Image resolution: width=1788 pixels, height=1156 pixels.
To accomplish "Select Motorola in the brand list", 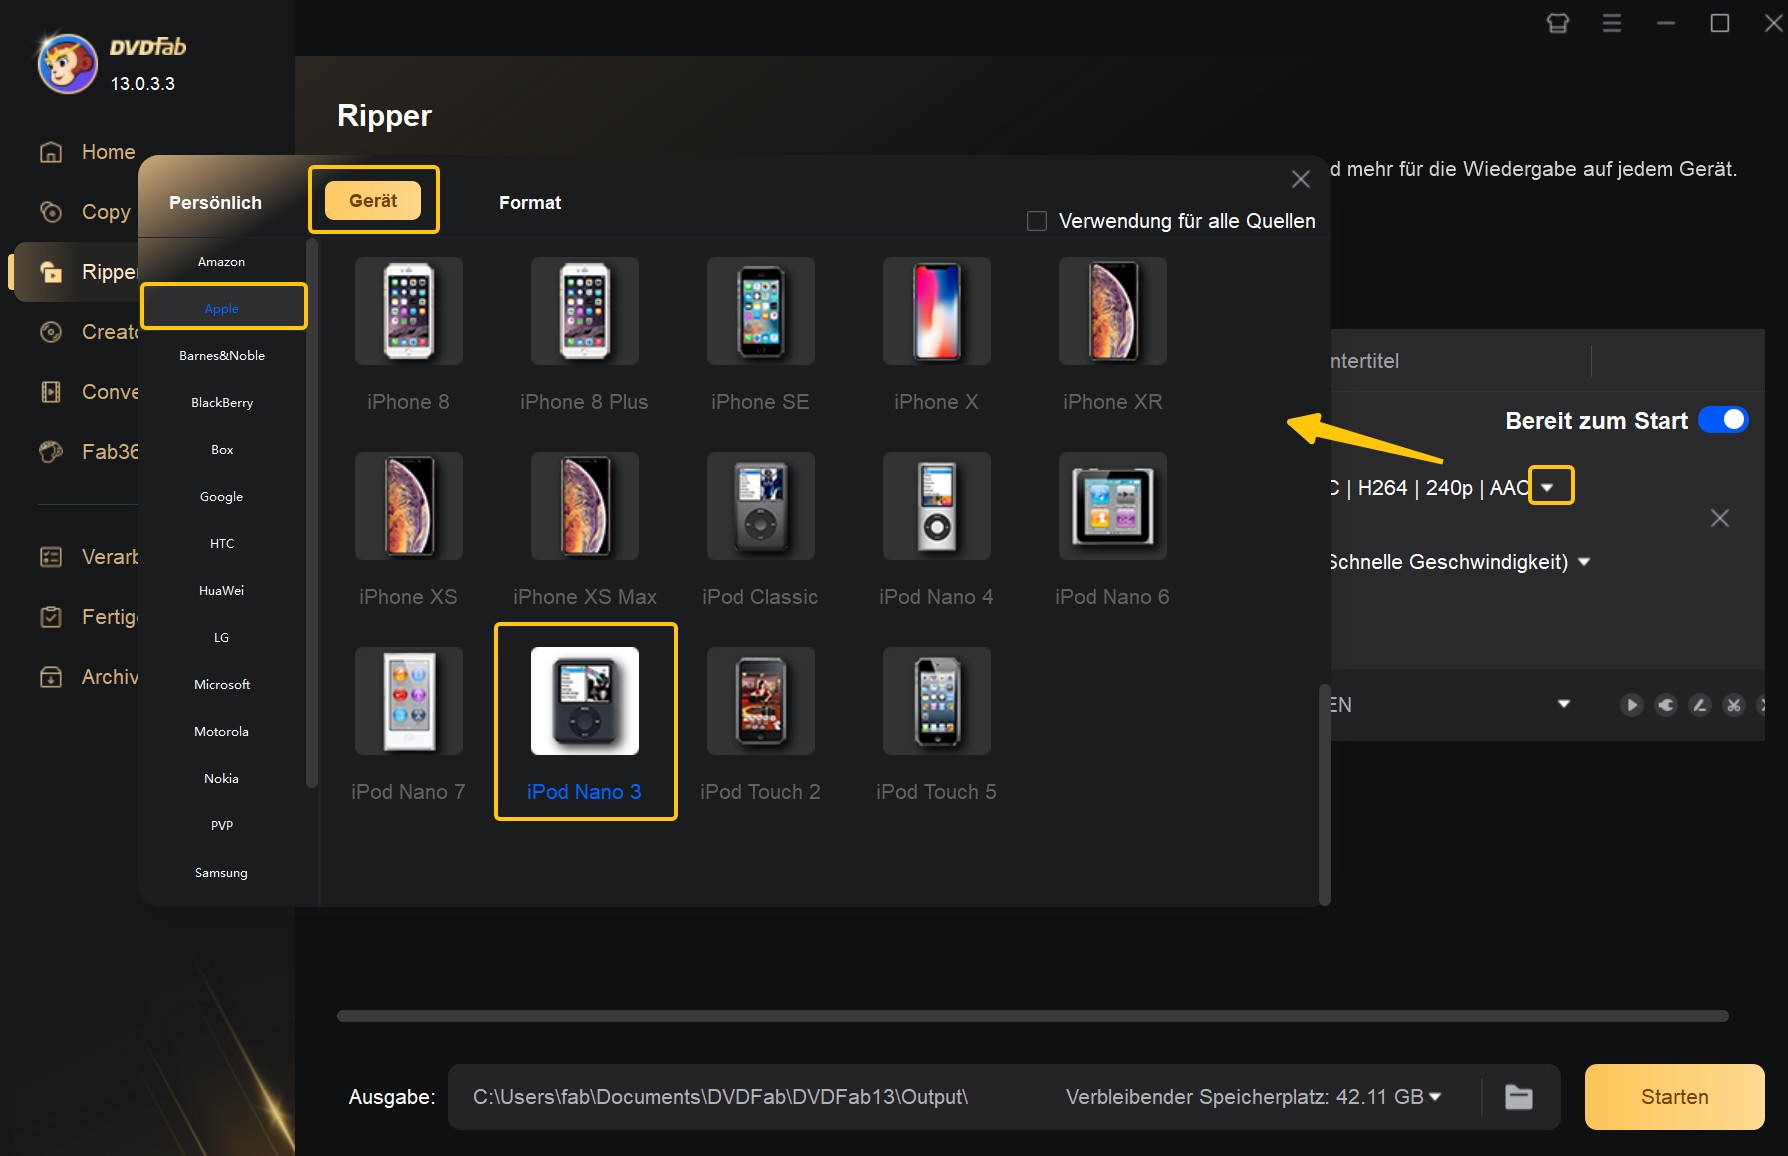I will click(222, 731).
